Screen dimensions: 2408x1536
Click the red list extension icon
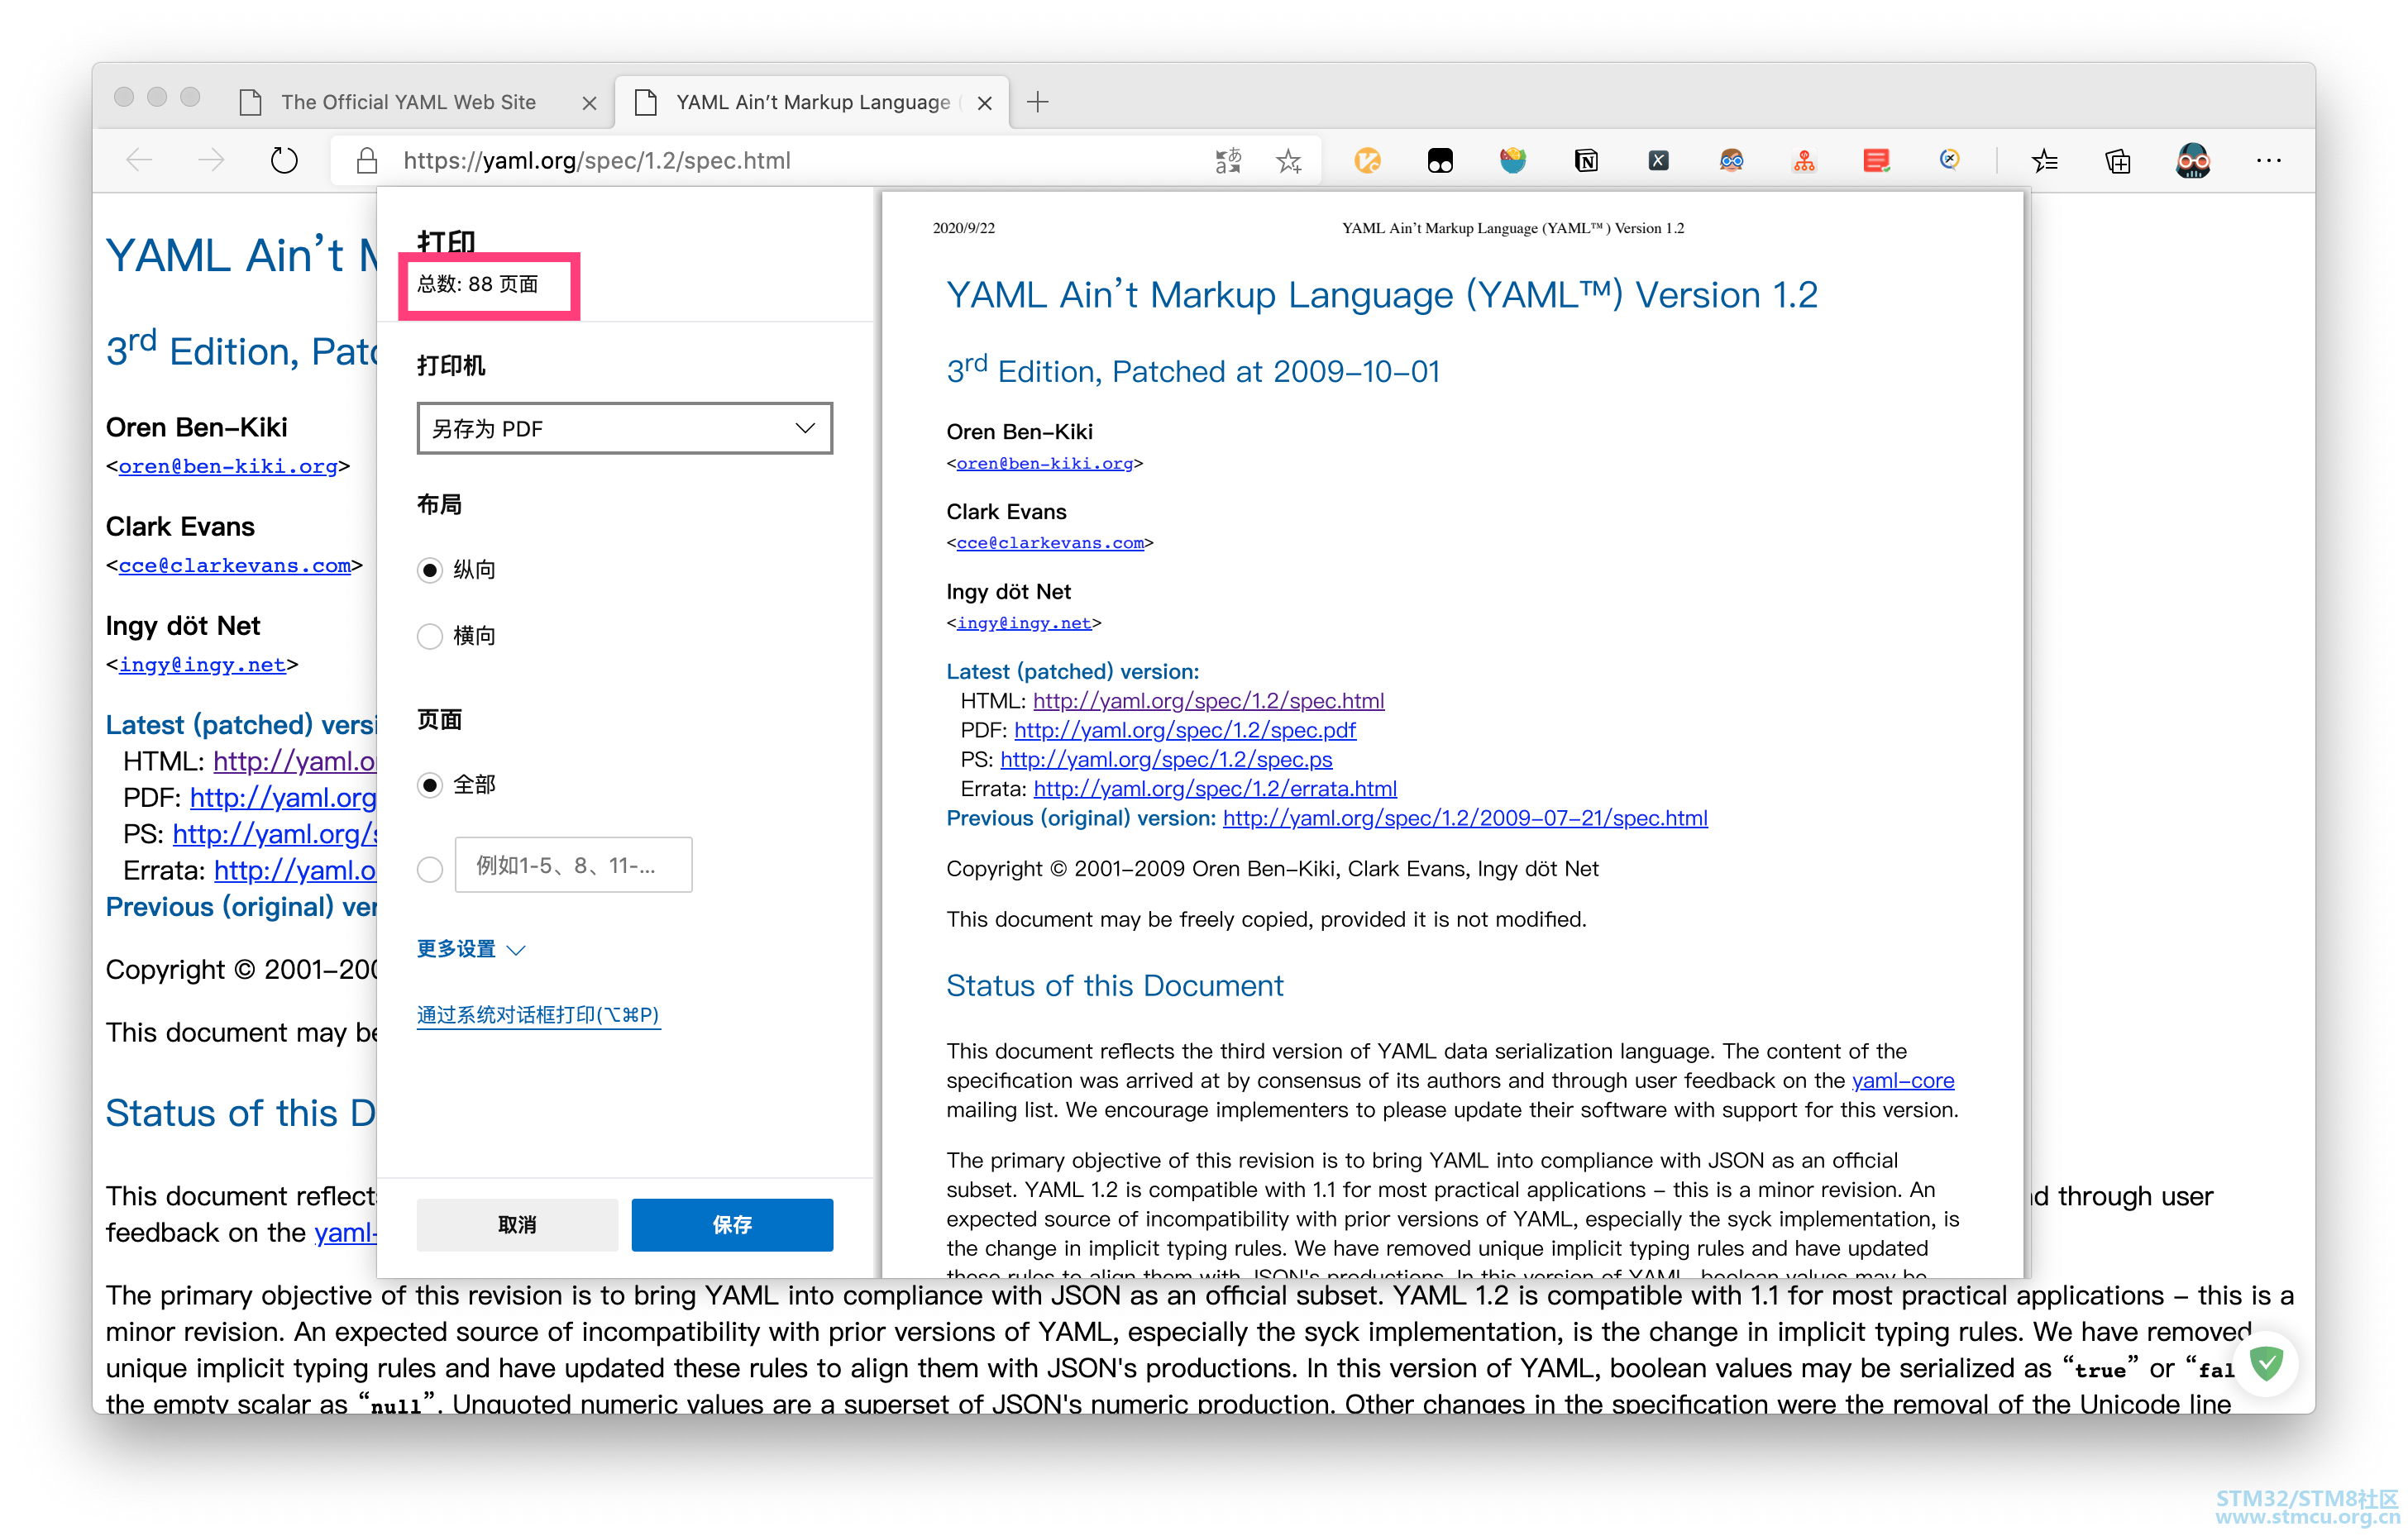(1877, 160)
